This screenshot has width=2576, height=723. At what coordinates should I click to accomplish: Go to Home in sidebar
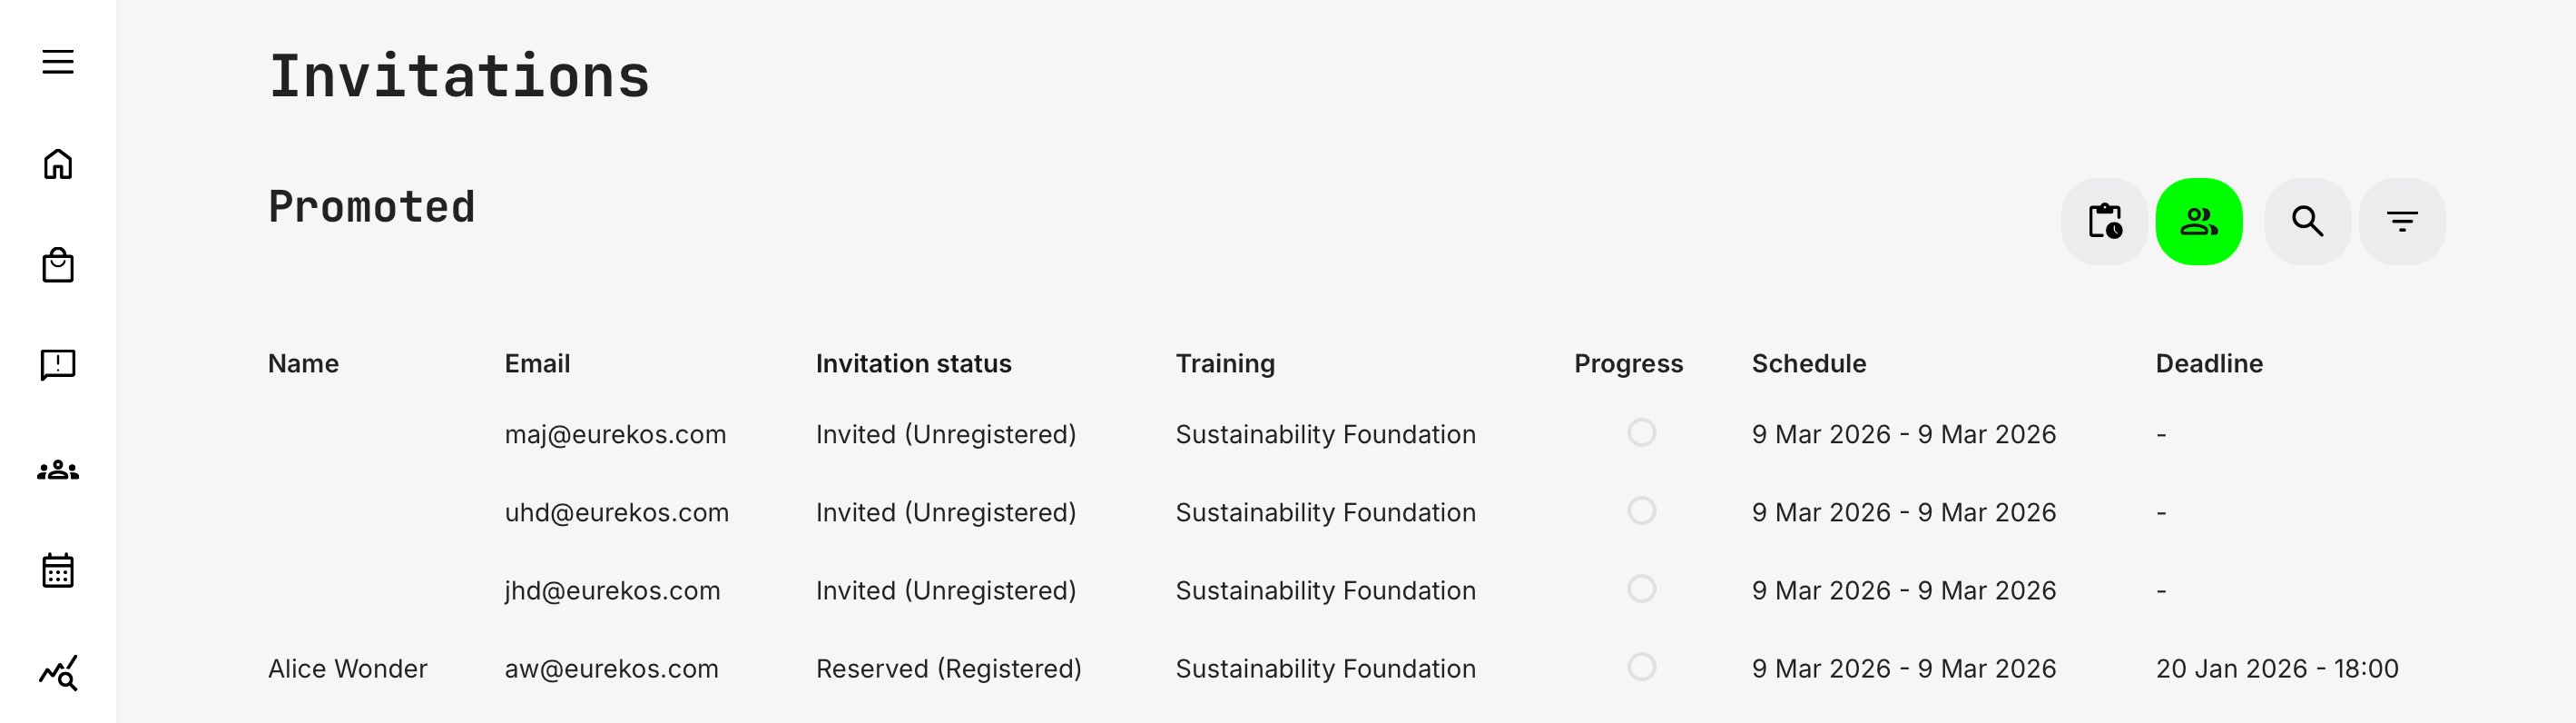[x=58, y=164]
